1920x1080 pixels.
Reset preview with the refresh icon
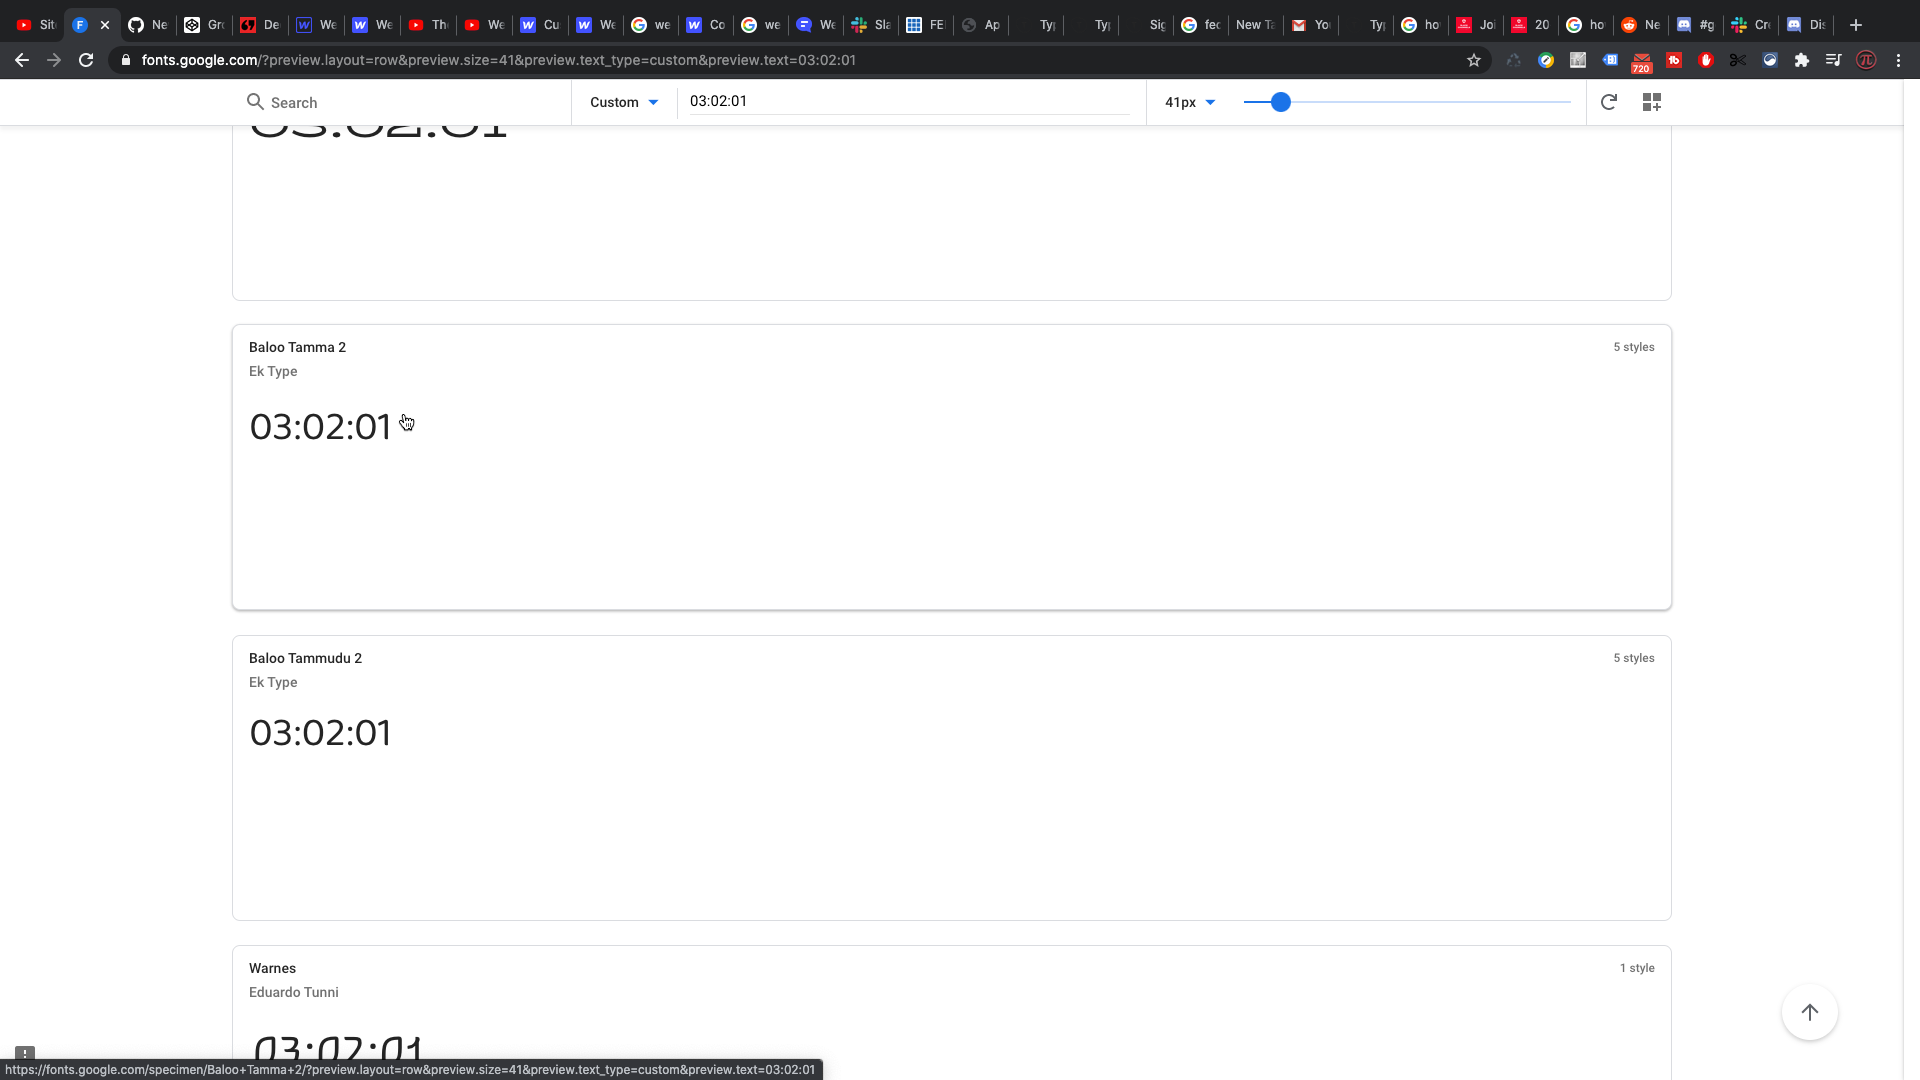[x=1609, y=102]
